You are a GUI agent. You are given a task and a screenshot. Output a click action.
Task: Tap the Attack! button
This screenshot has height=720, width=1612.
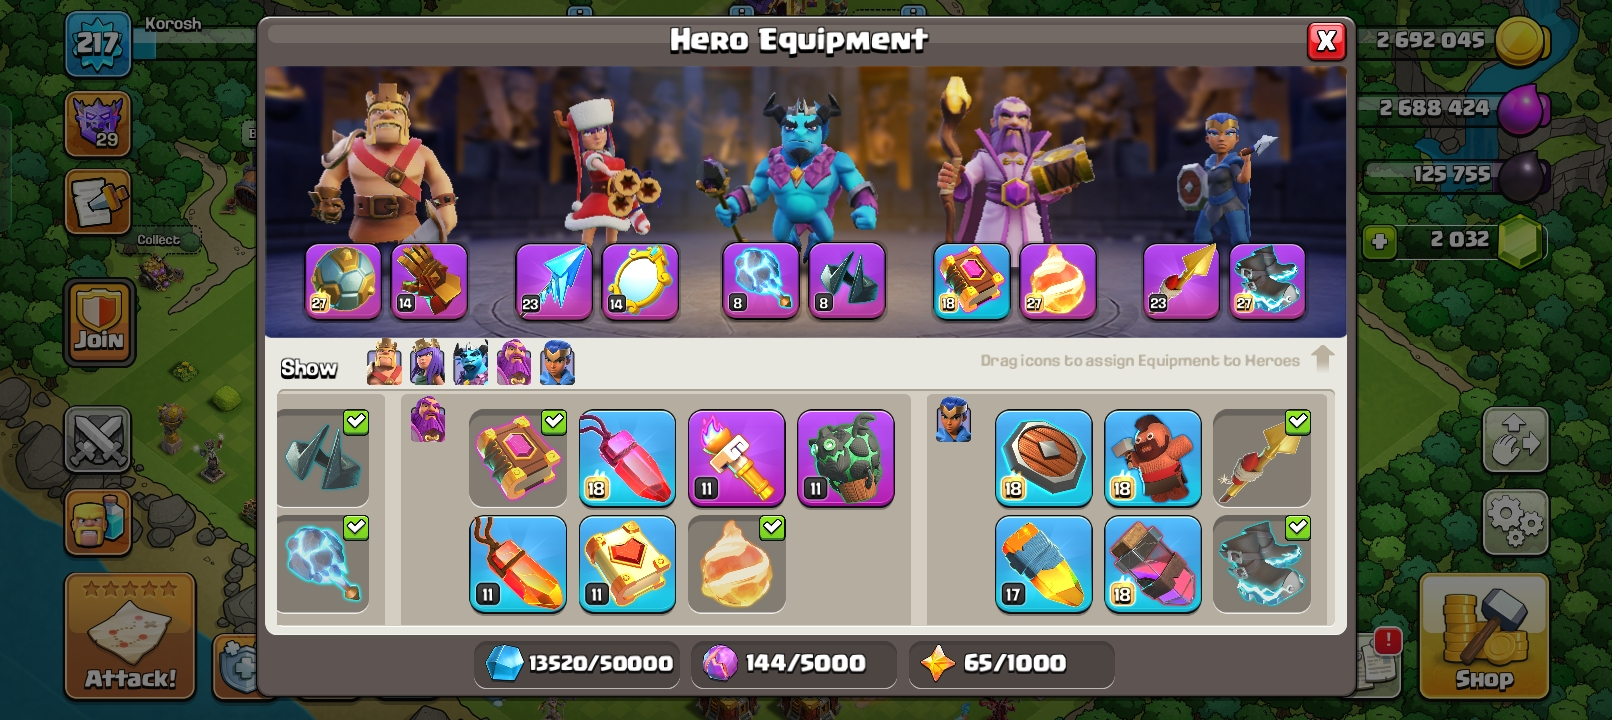(130, 636)
